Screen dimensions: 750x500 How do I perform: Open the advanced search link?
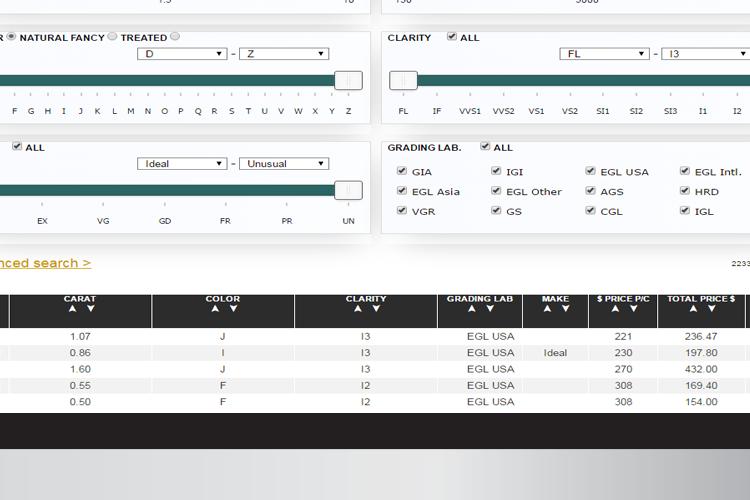coord(45,263)
